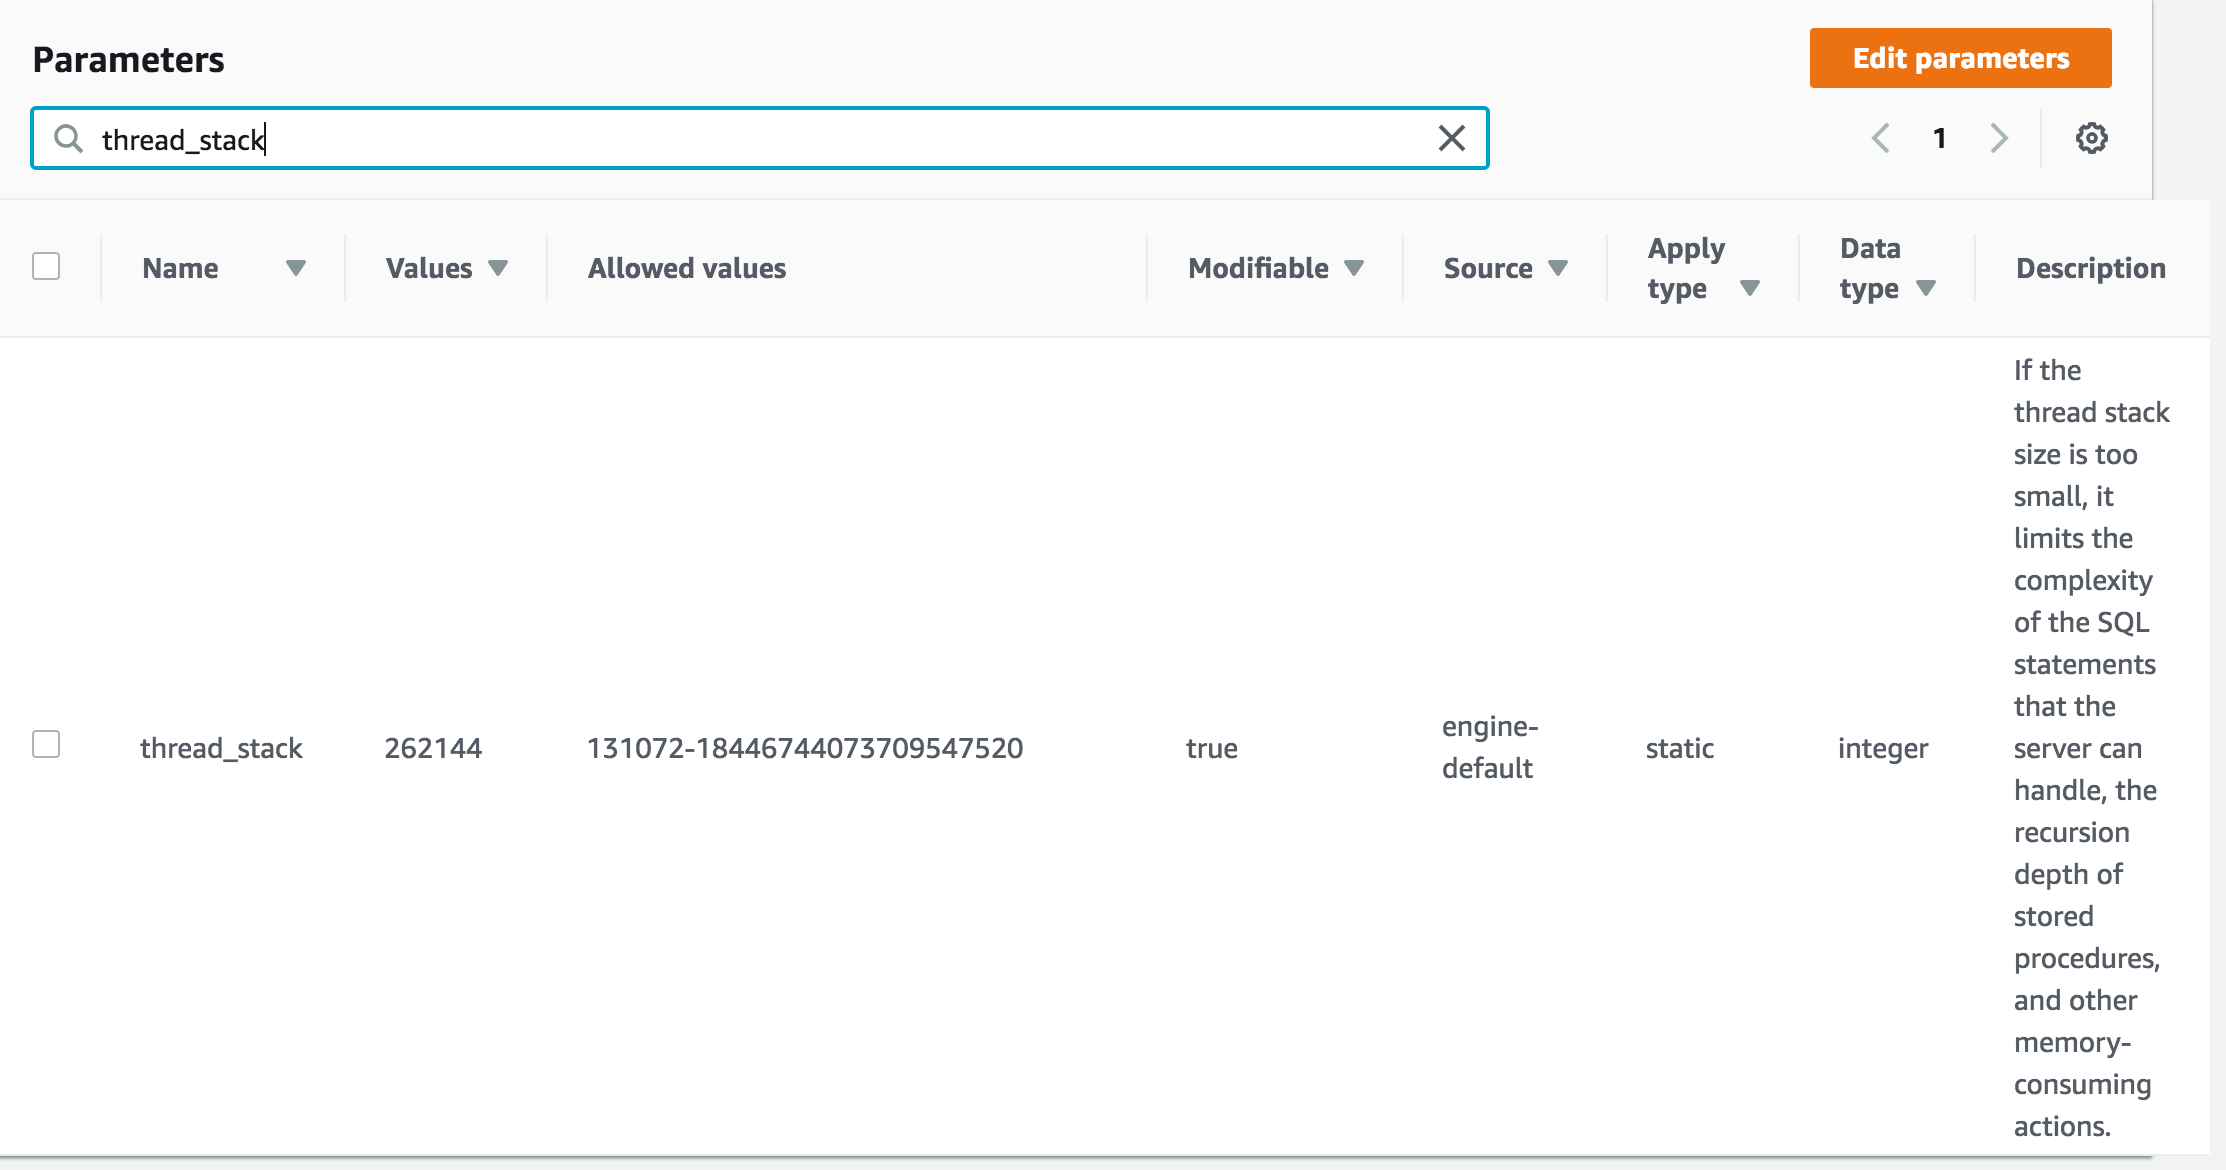Click the thread_stack parameter name
This screenshot has height=1170, width=2226.
[221, 748]
